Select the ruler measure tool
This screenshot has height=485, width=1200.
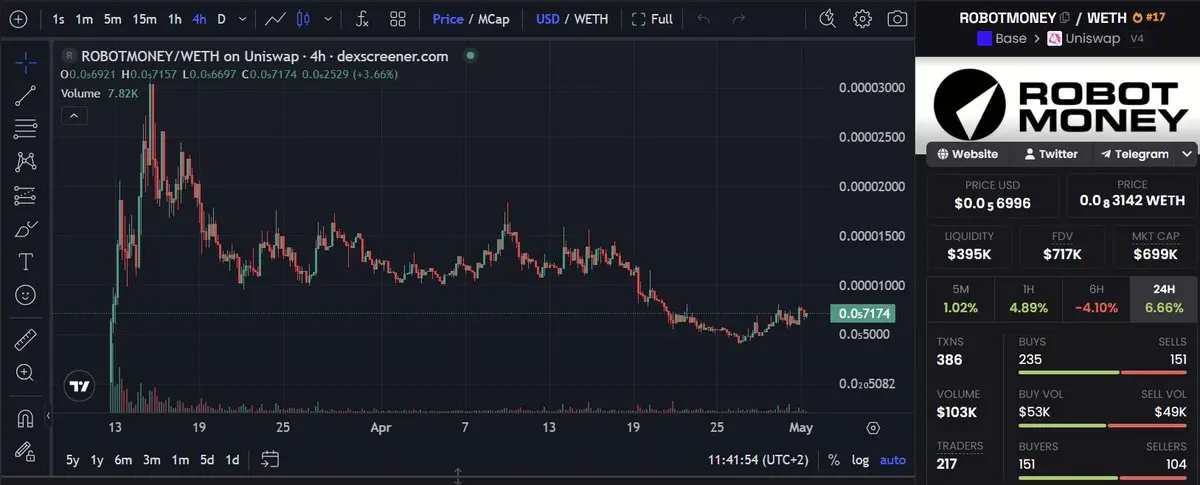coord(26,339)
